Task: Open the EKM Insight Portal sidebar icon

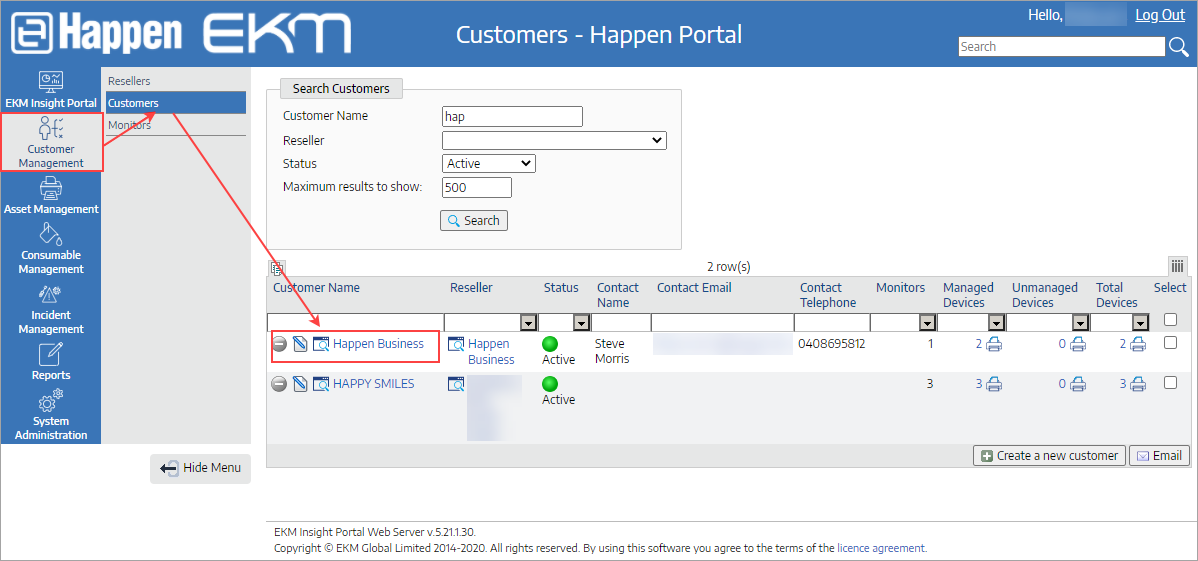Action: click(50, 90)
